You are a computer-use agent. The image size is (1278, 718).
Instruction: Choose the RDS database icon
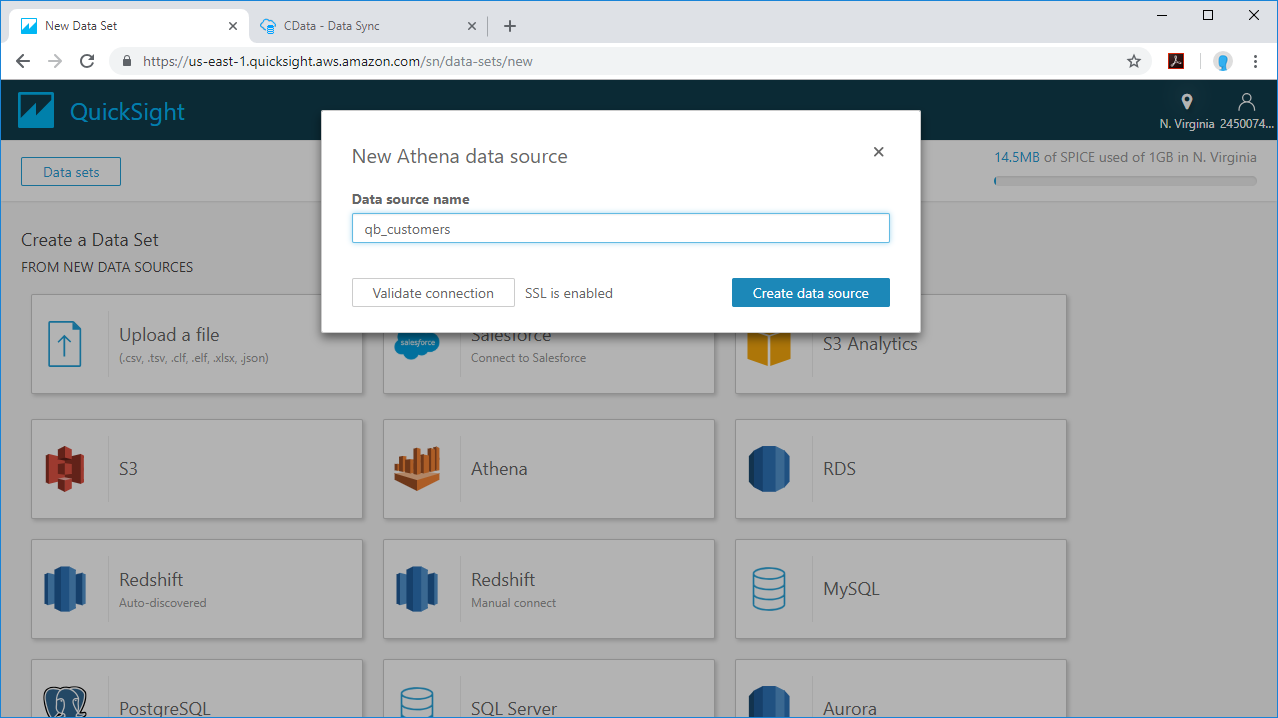(x=768, y=469)
